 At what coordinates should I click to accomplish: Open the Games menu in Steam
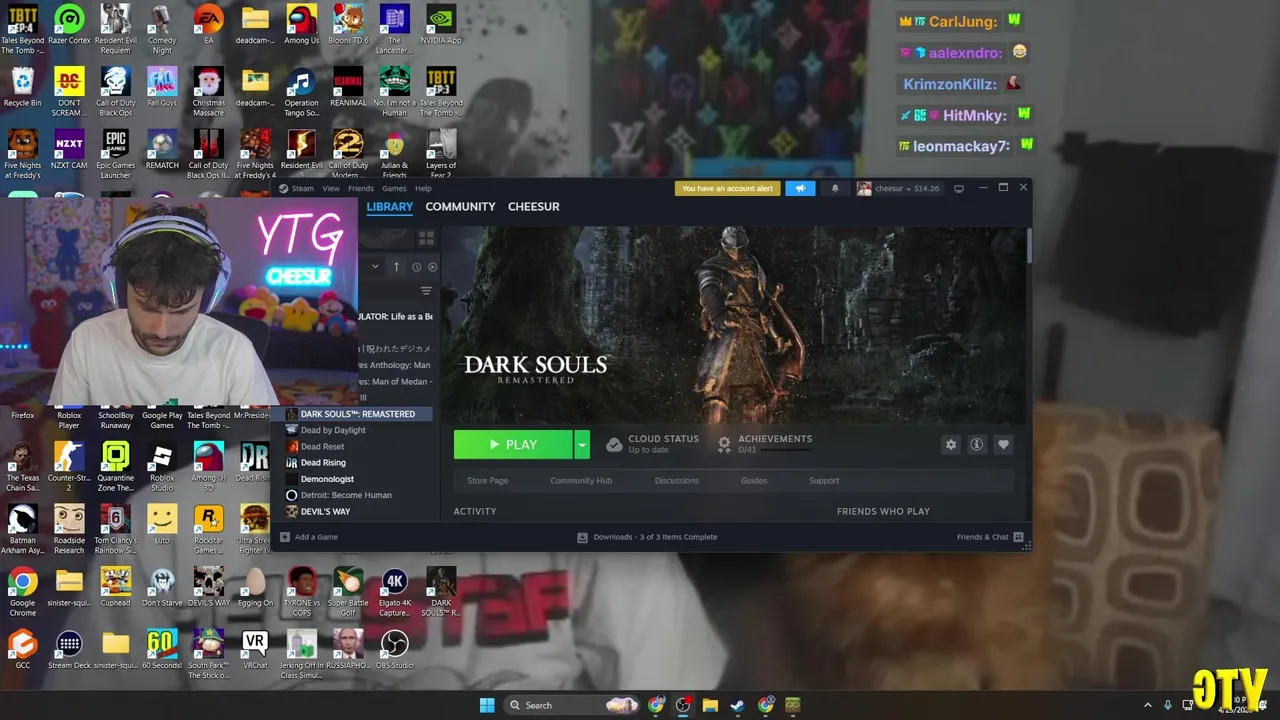click(394, 188)
